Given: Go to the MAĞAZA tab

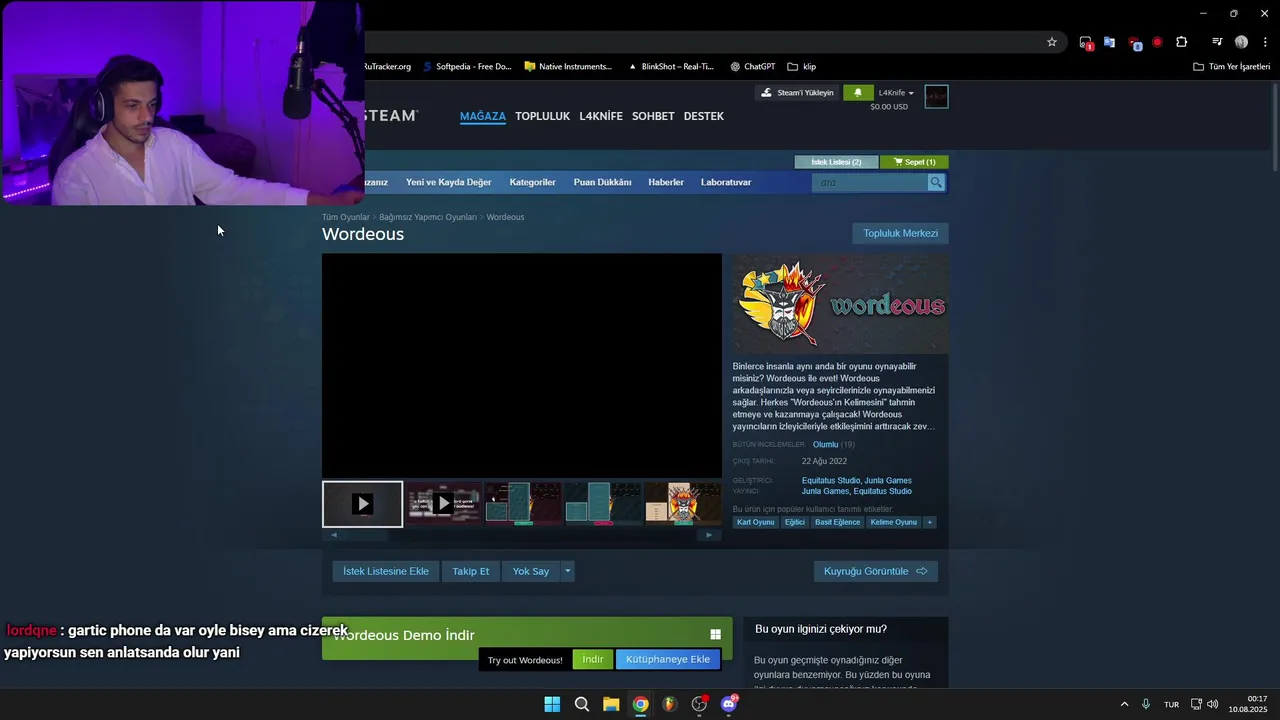Looking at the screenshot, I should pos(482,116).
